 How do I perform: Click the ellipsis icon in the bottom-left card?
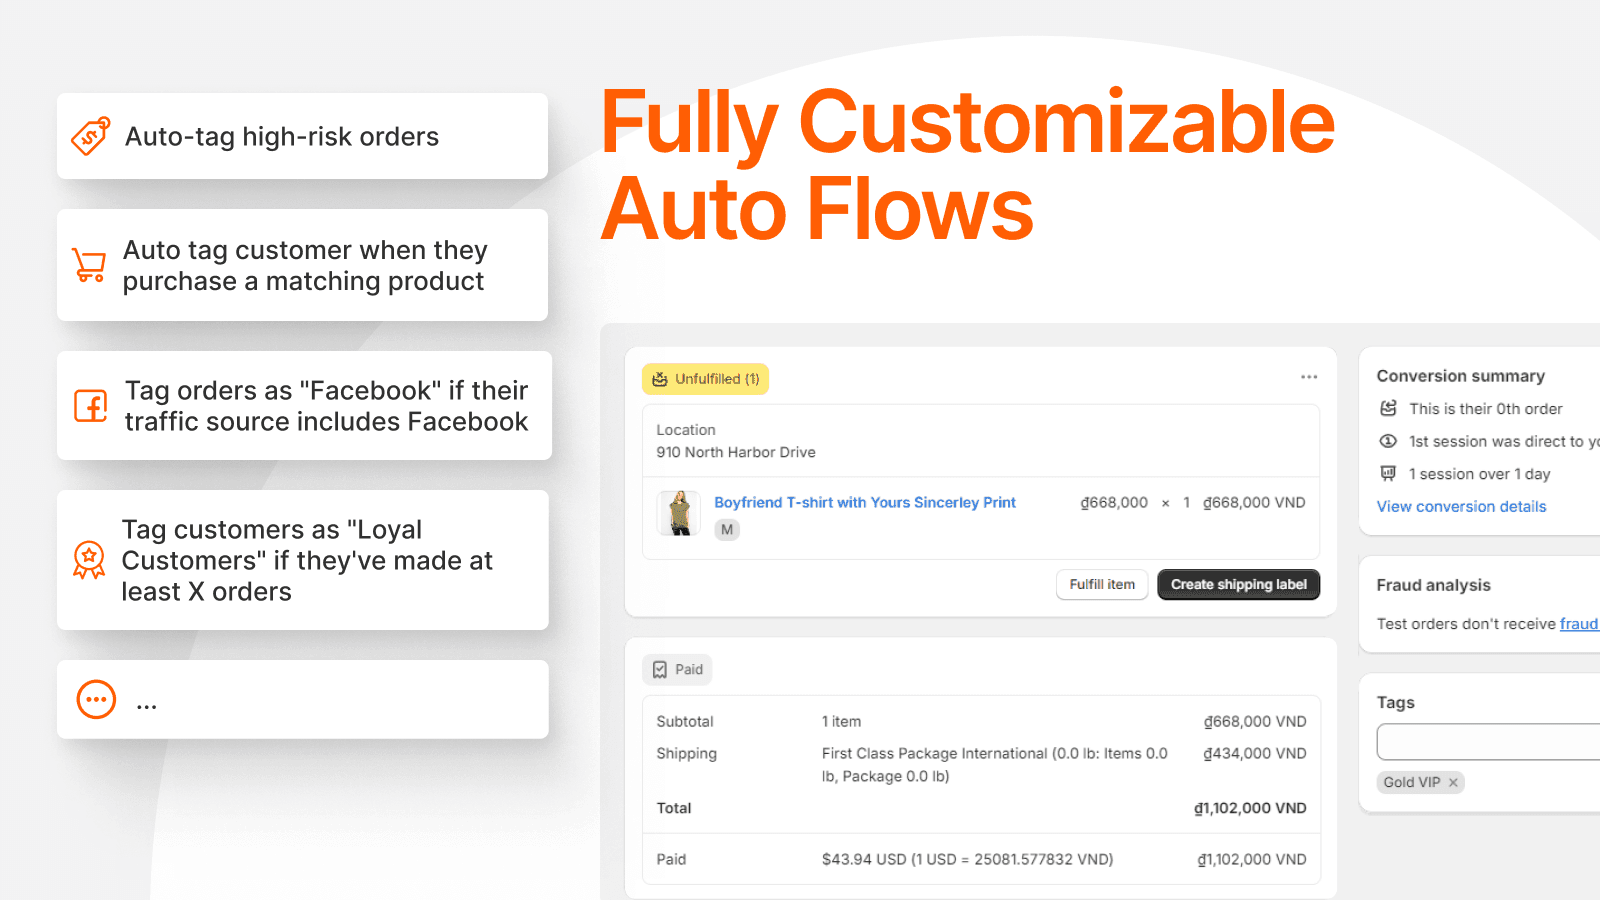(x=95, y=700)
